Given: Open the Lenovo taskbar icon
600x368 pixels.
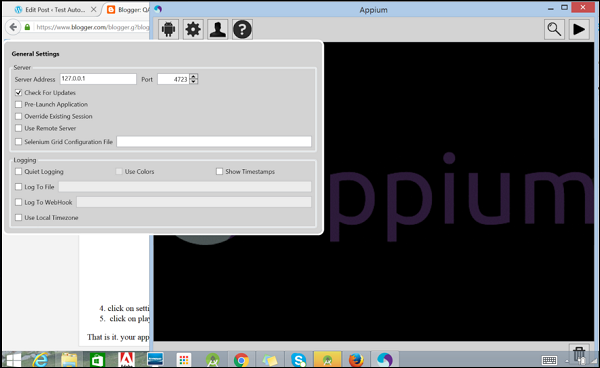Looking at the screenshot, I should 155,360.
